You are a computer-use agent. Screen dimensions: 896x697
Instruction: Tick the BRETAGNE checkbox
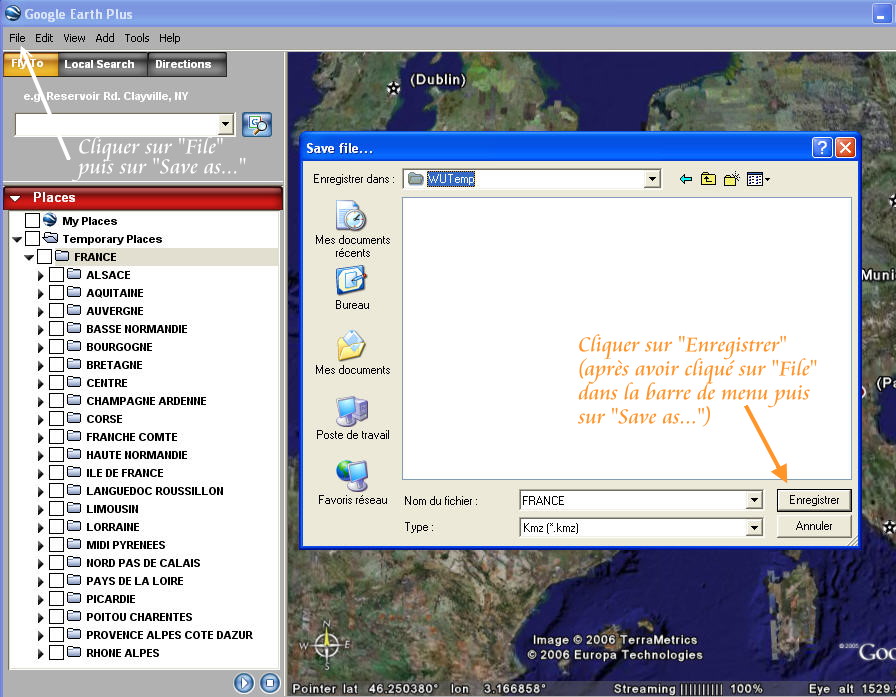pos(57,364)
